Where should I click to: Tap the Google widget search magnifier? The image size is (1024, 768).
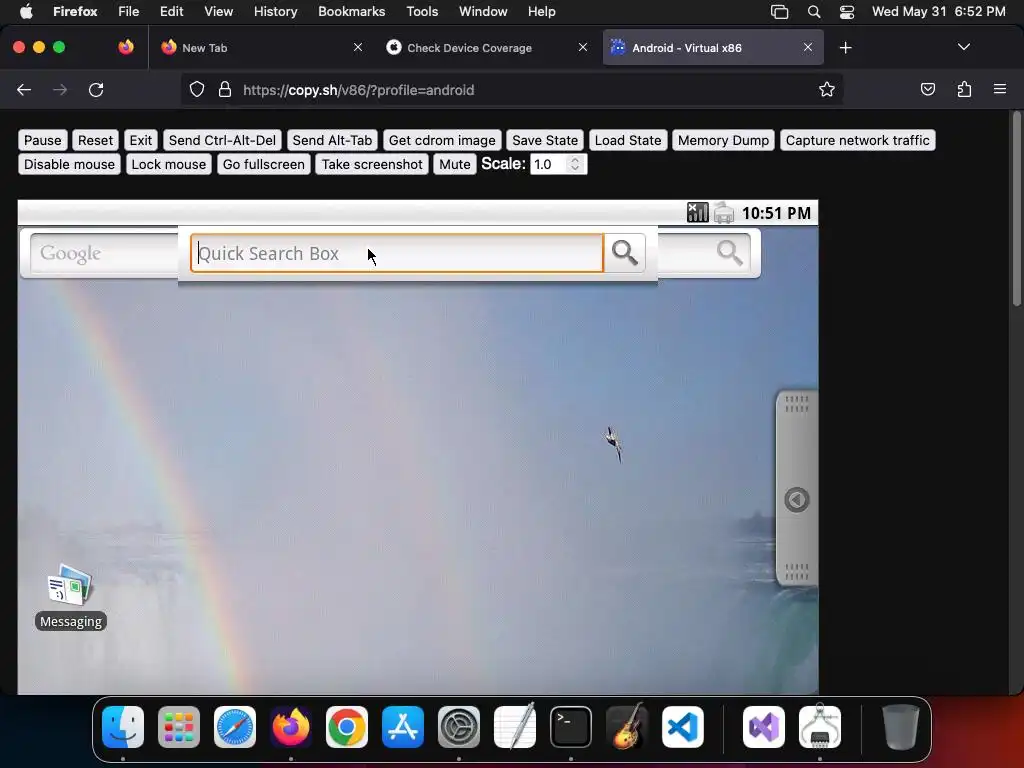click(x=729, y=253)
